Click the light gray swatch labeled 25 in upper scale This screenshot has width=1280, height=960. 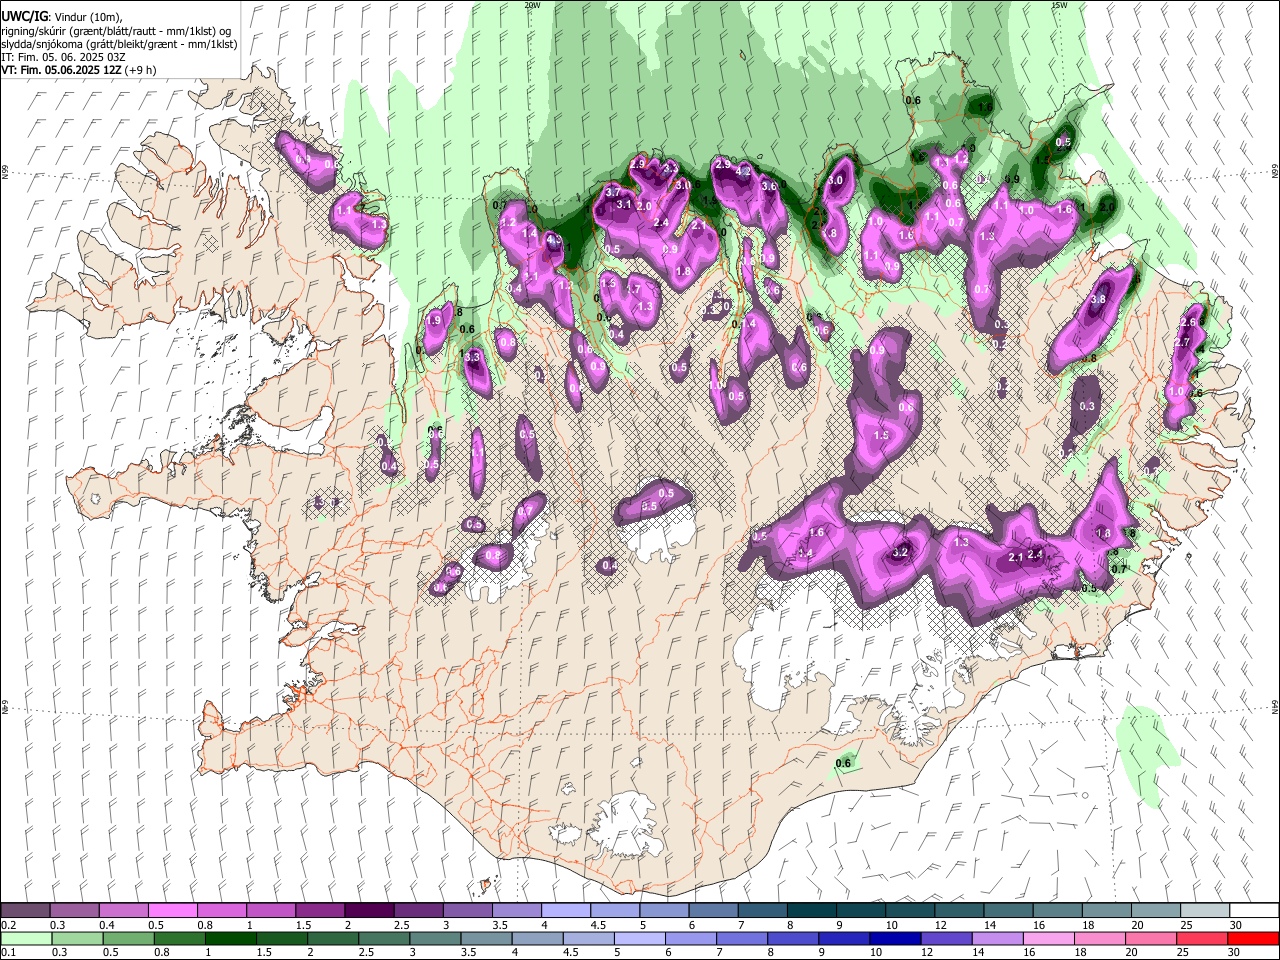coord(1203,910)
